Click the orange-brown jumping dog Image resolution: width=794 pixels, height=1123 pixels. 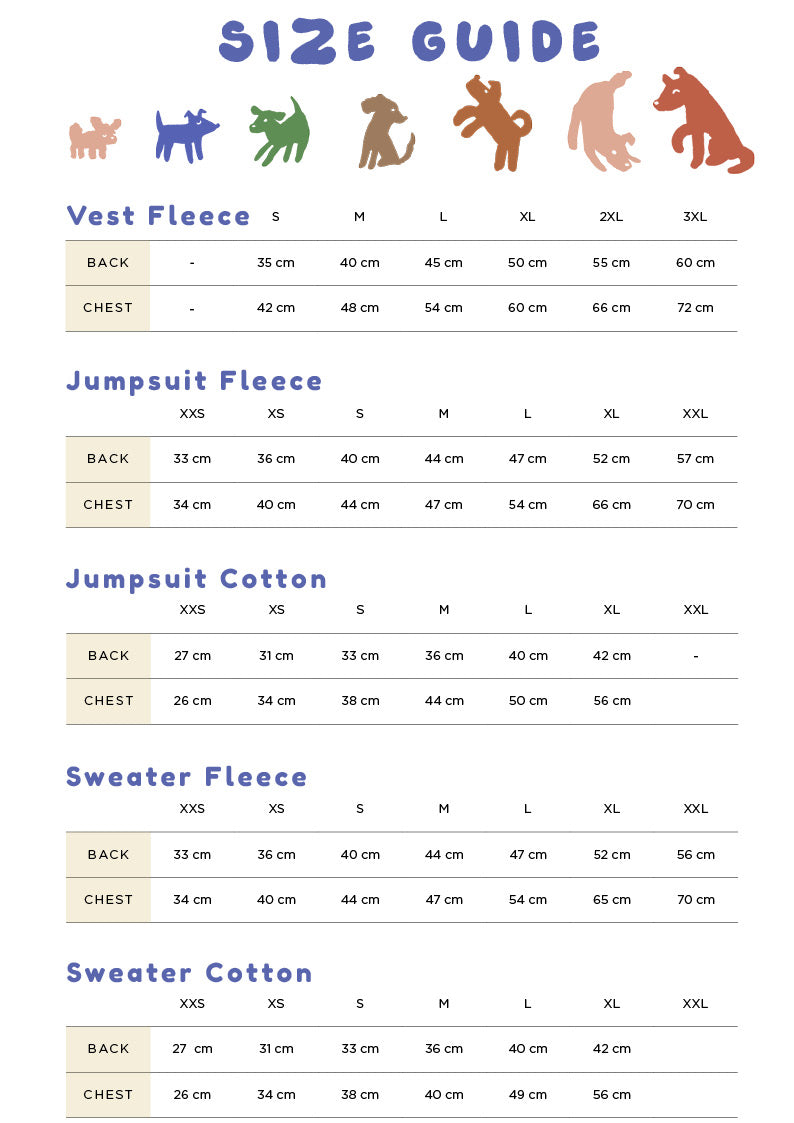(x=493, y=122)
